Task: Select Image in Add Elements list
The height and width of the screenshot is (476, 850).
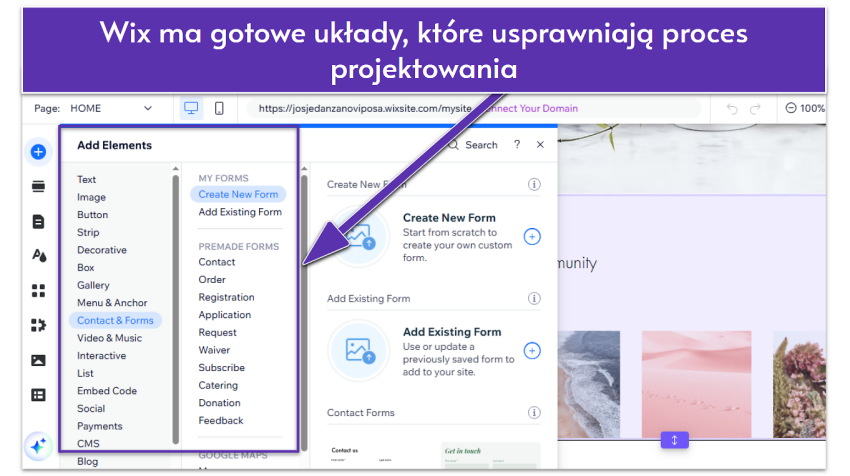Action: point(91,197)
